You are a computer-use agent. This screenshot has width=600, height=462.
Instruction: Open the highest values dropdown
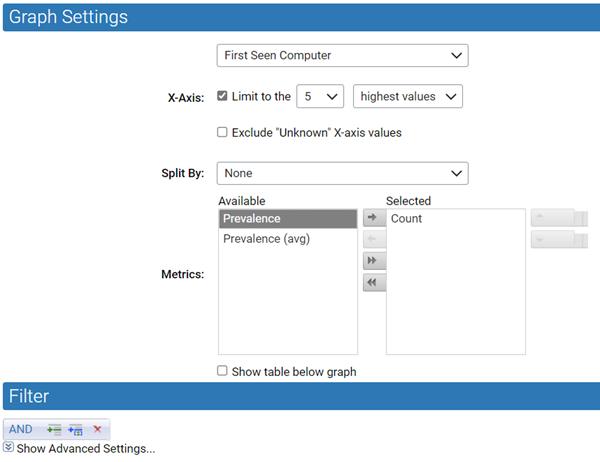click(x=408, y=96)
